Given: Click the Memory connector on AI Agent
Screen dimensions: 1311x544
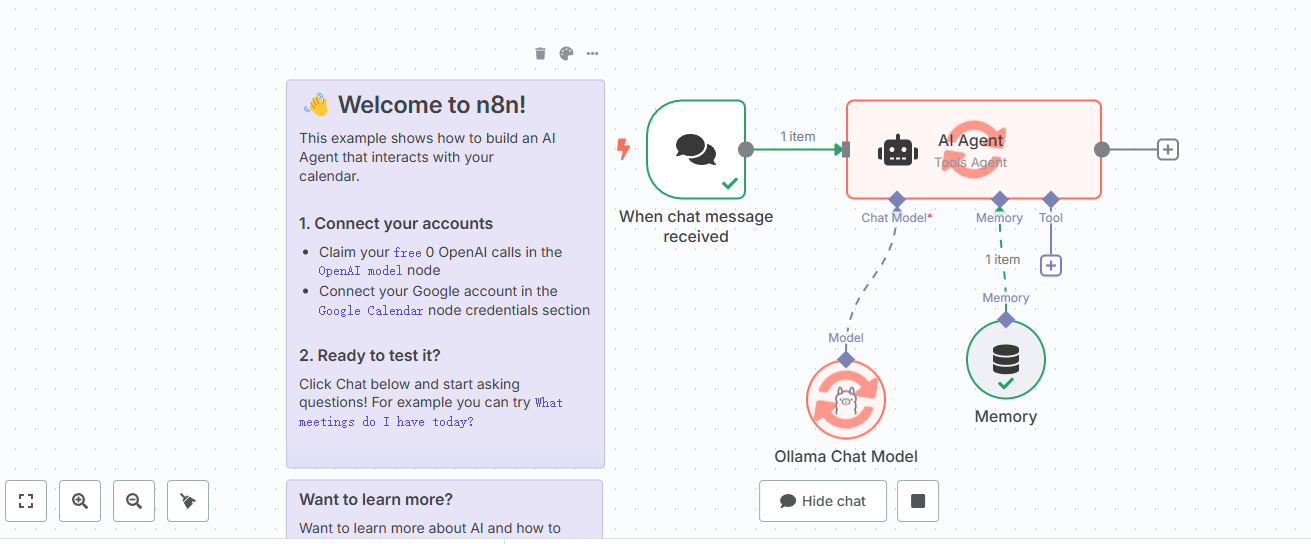Looking at the screenshot, I should pos(1000,199).
